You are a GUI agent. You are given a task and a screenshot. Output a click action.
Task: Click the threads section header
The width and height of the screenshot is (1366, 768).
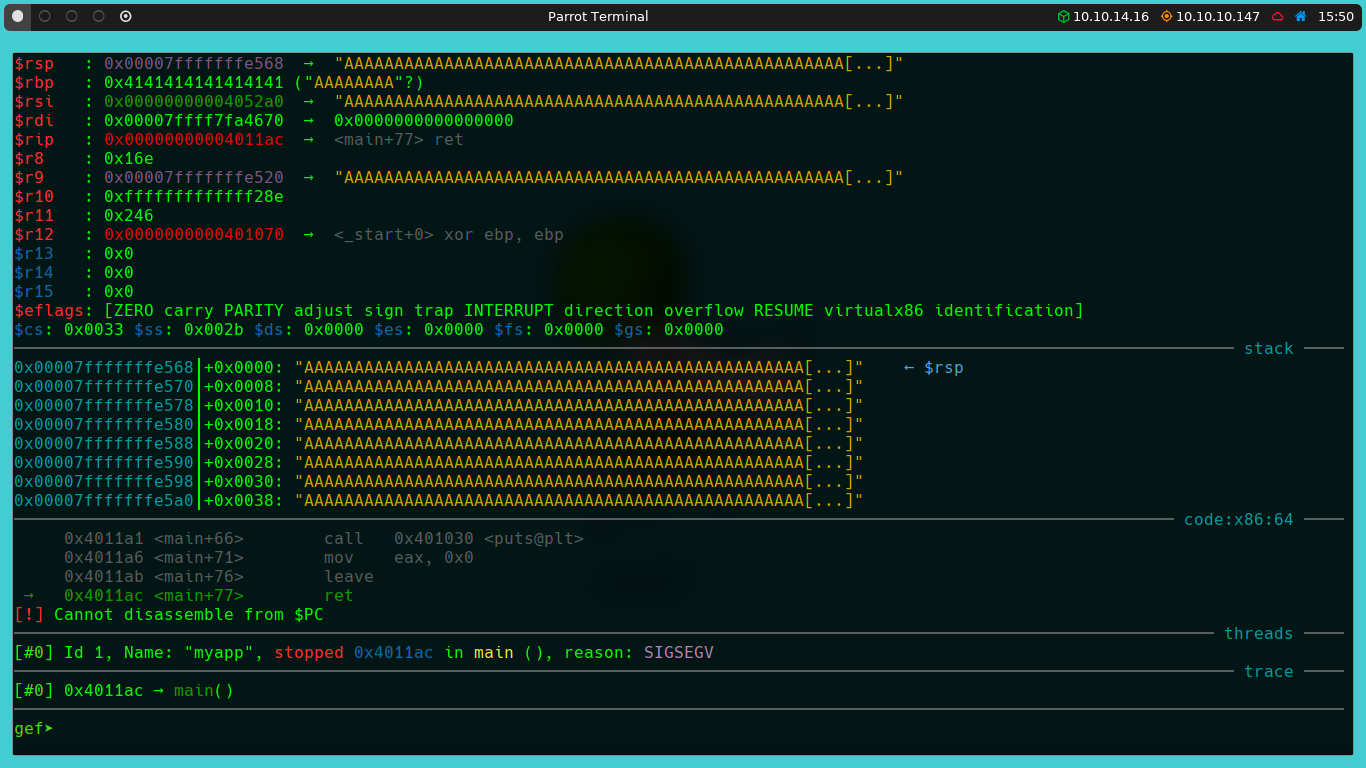pos(1259,634)
